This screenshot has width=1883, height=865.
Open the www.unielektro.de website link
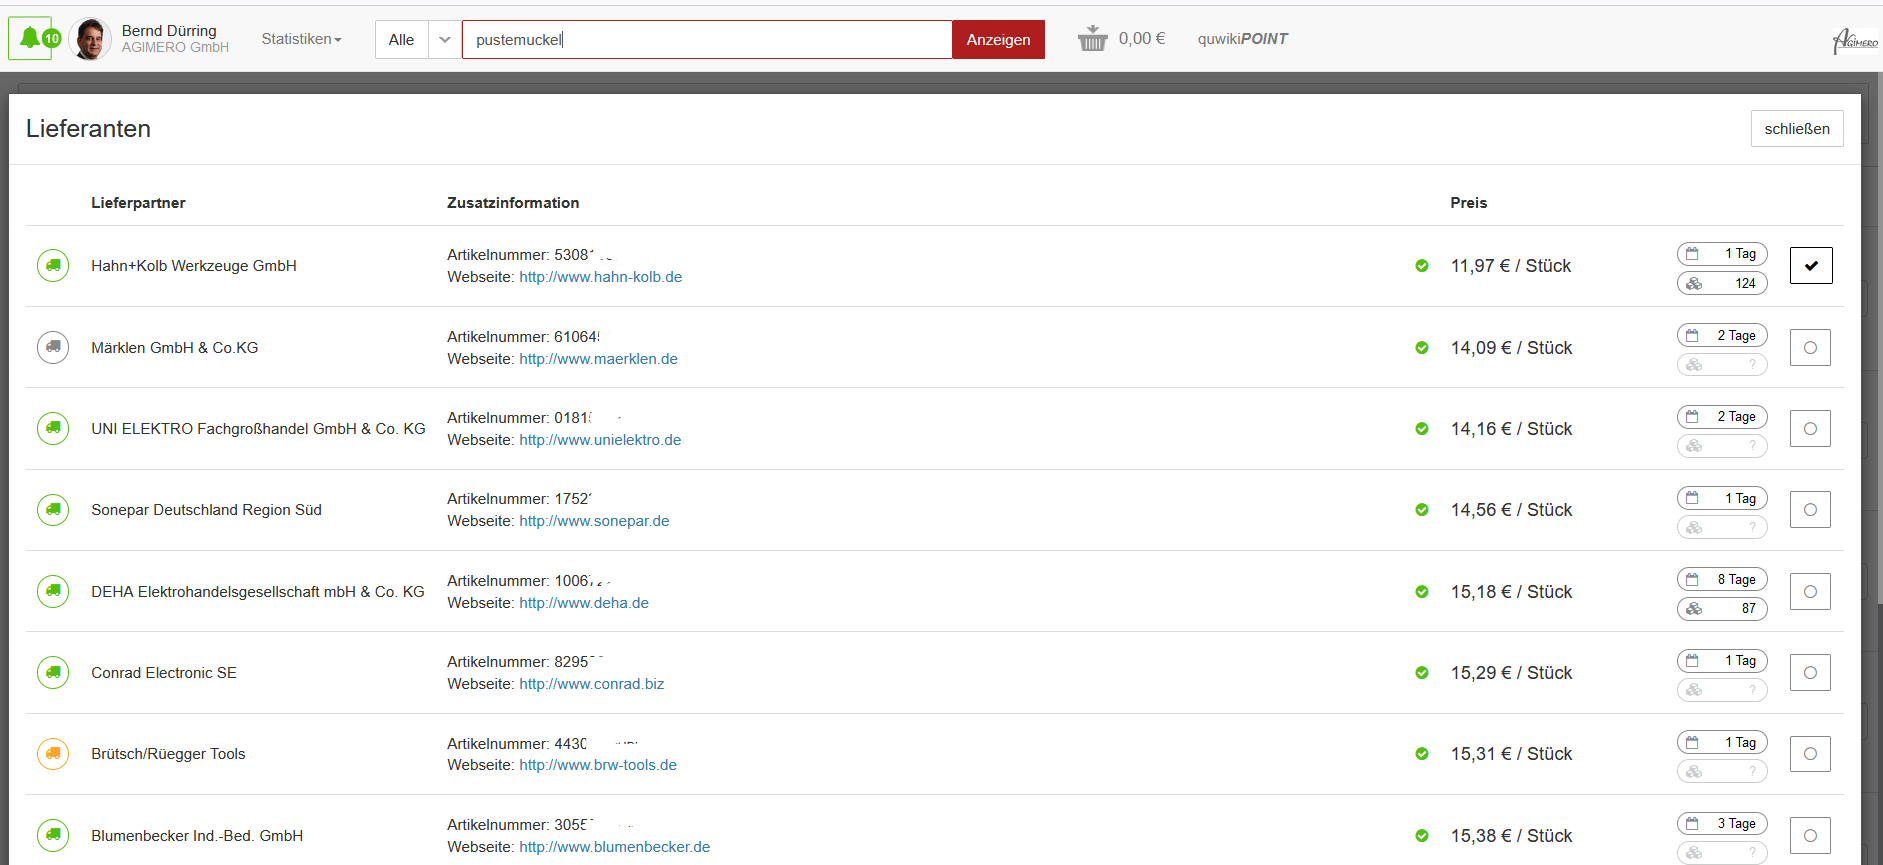[600, 440]
